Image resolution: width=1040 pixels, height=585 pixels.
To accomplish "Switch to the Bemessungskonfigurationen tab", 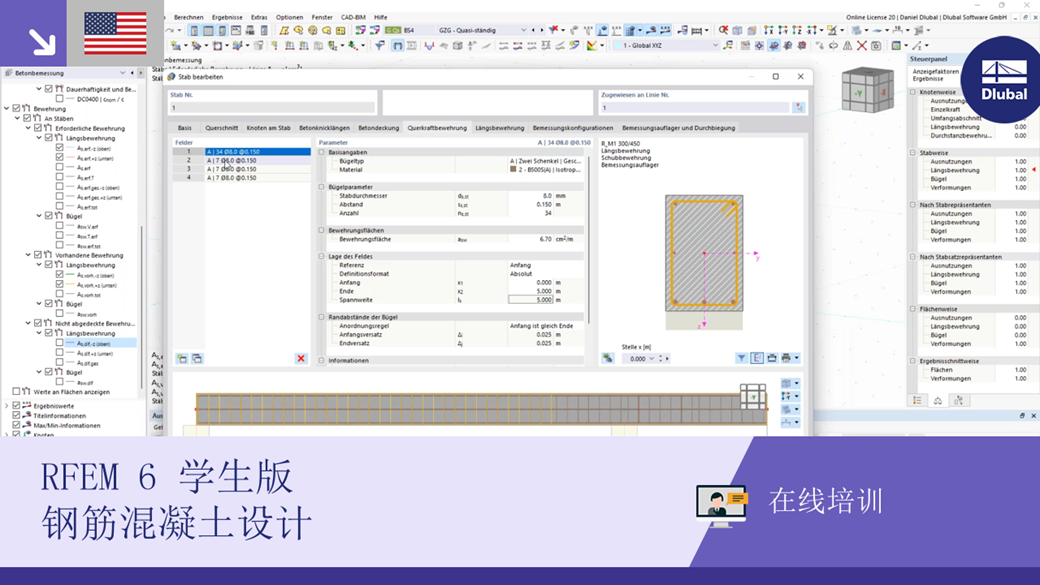I will (573, 127).
